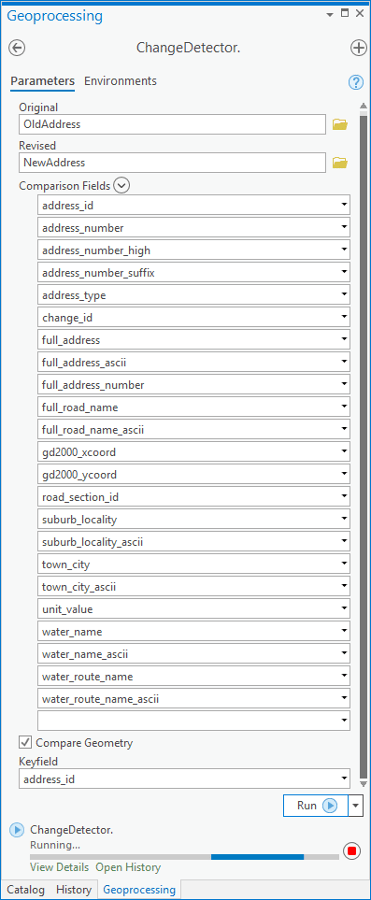Open the help question mark icon
This screenshot has width=371, height=900.
(356, 82)
